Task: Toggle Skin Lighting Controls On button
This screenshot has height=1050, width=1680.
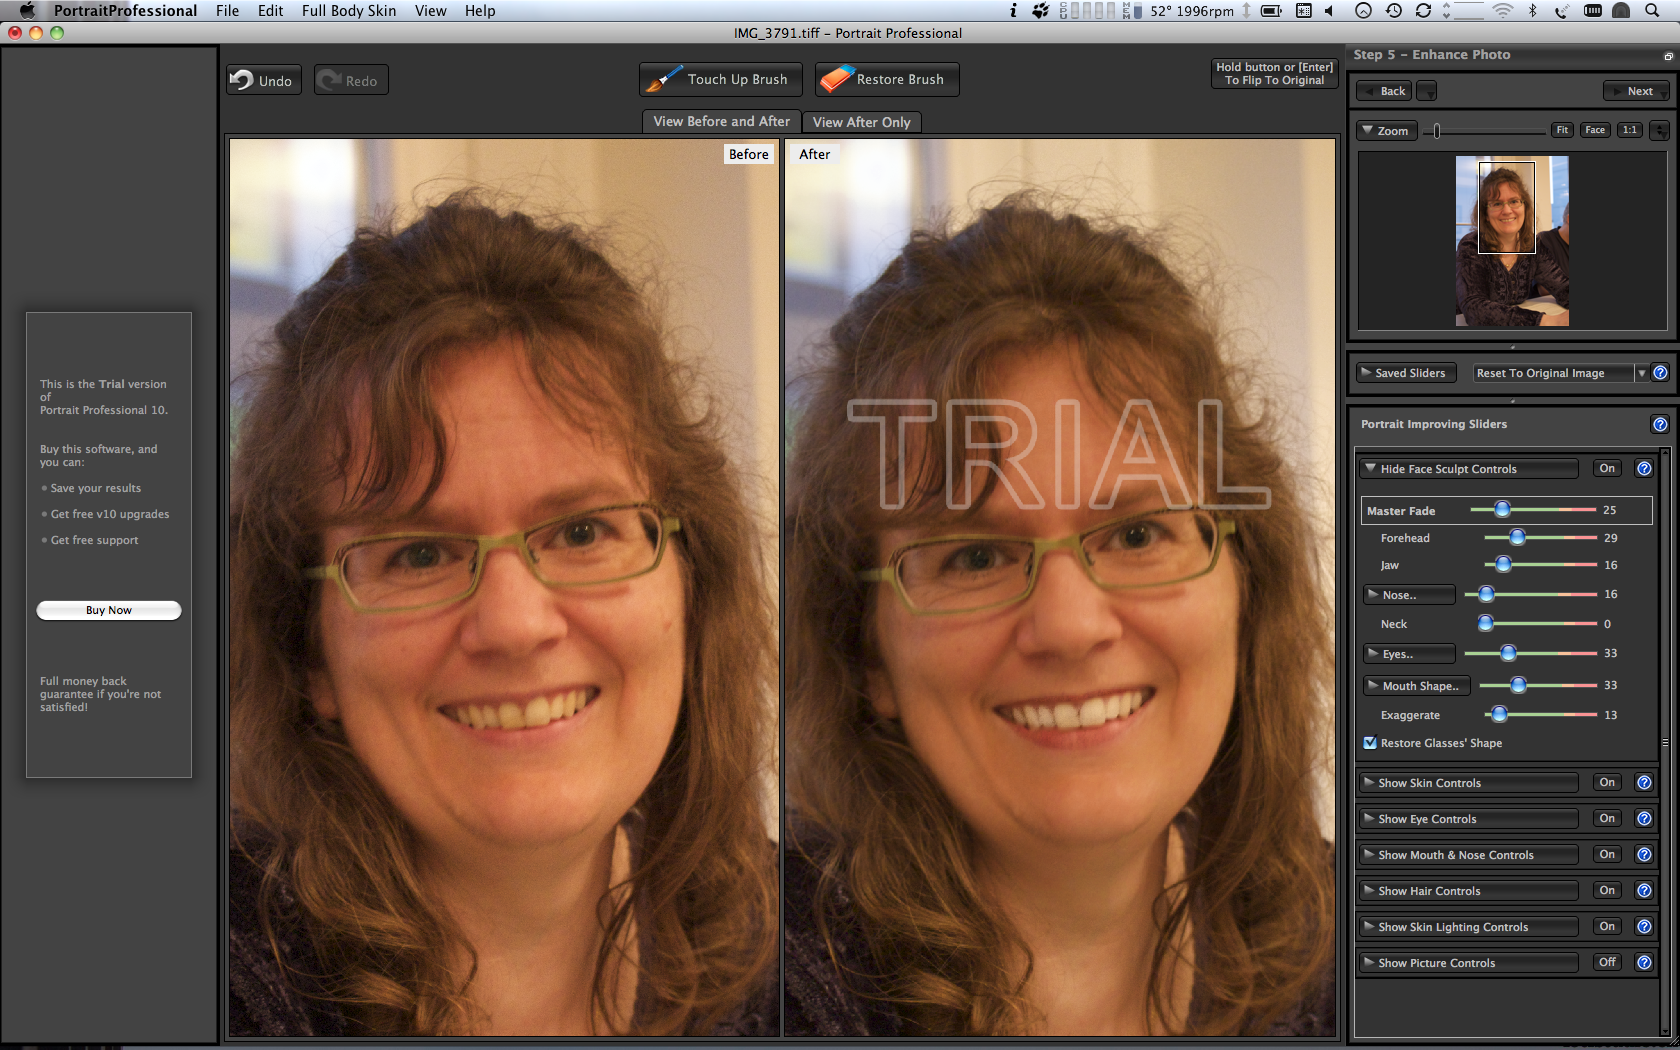Action: (1607, 926)
